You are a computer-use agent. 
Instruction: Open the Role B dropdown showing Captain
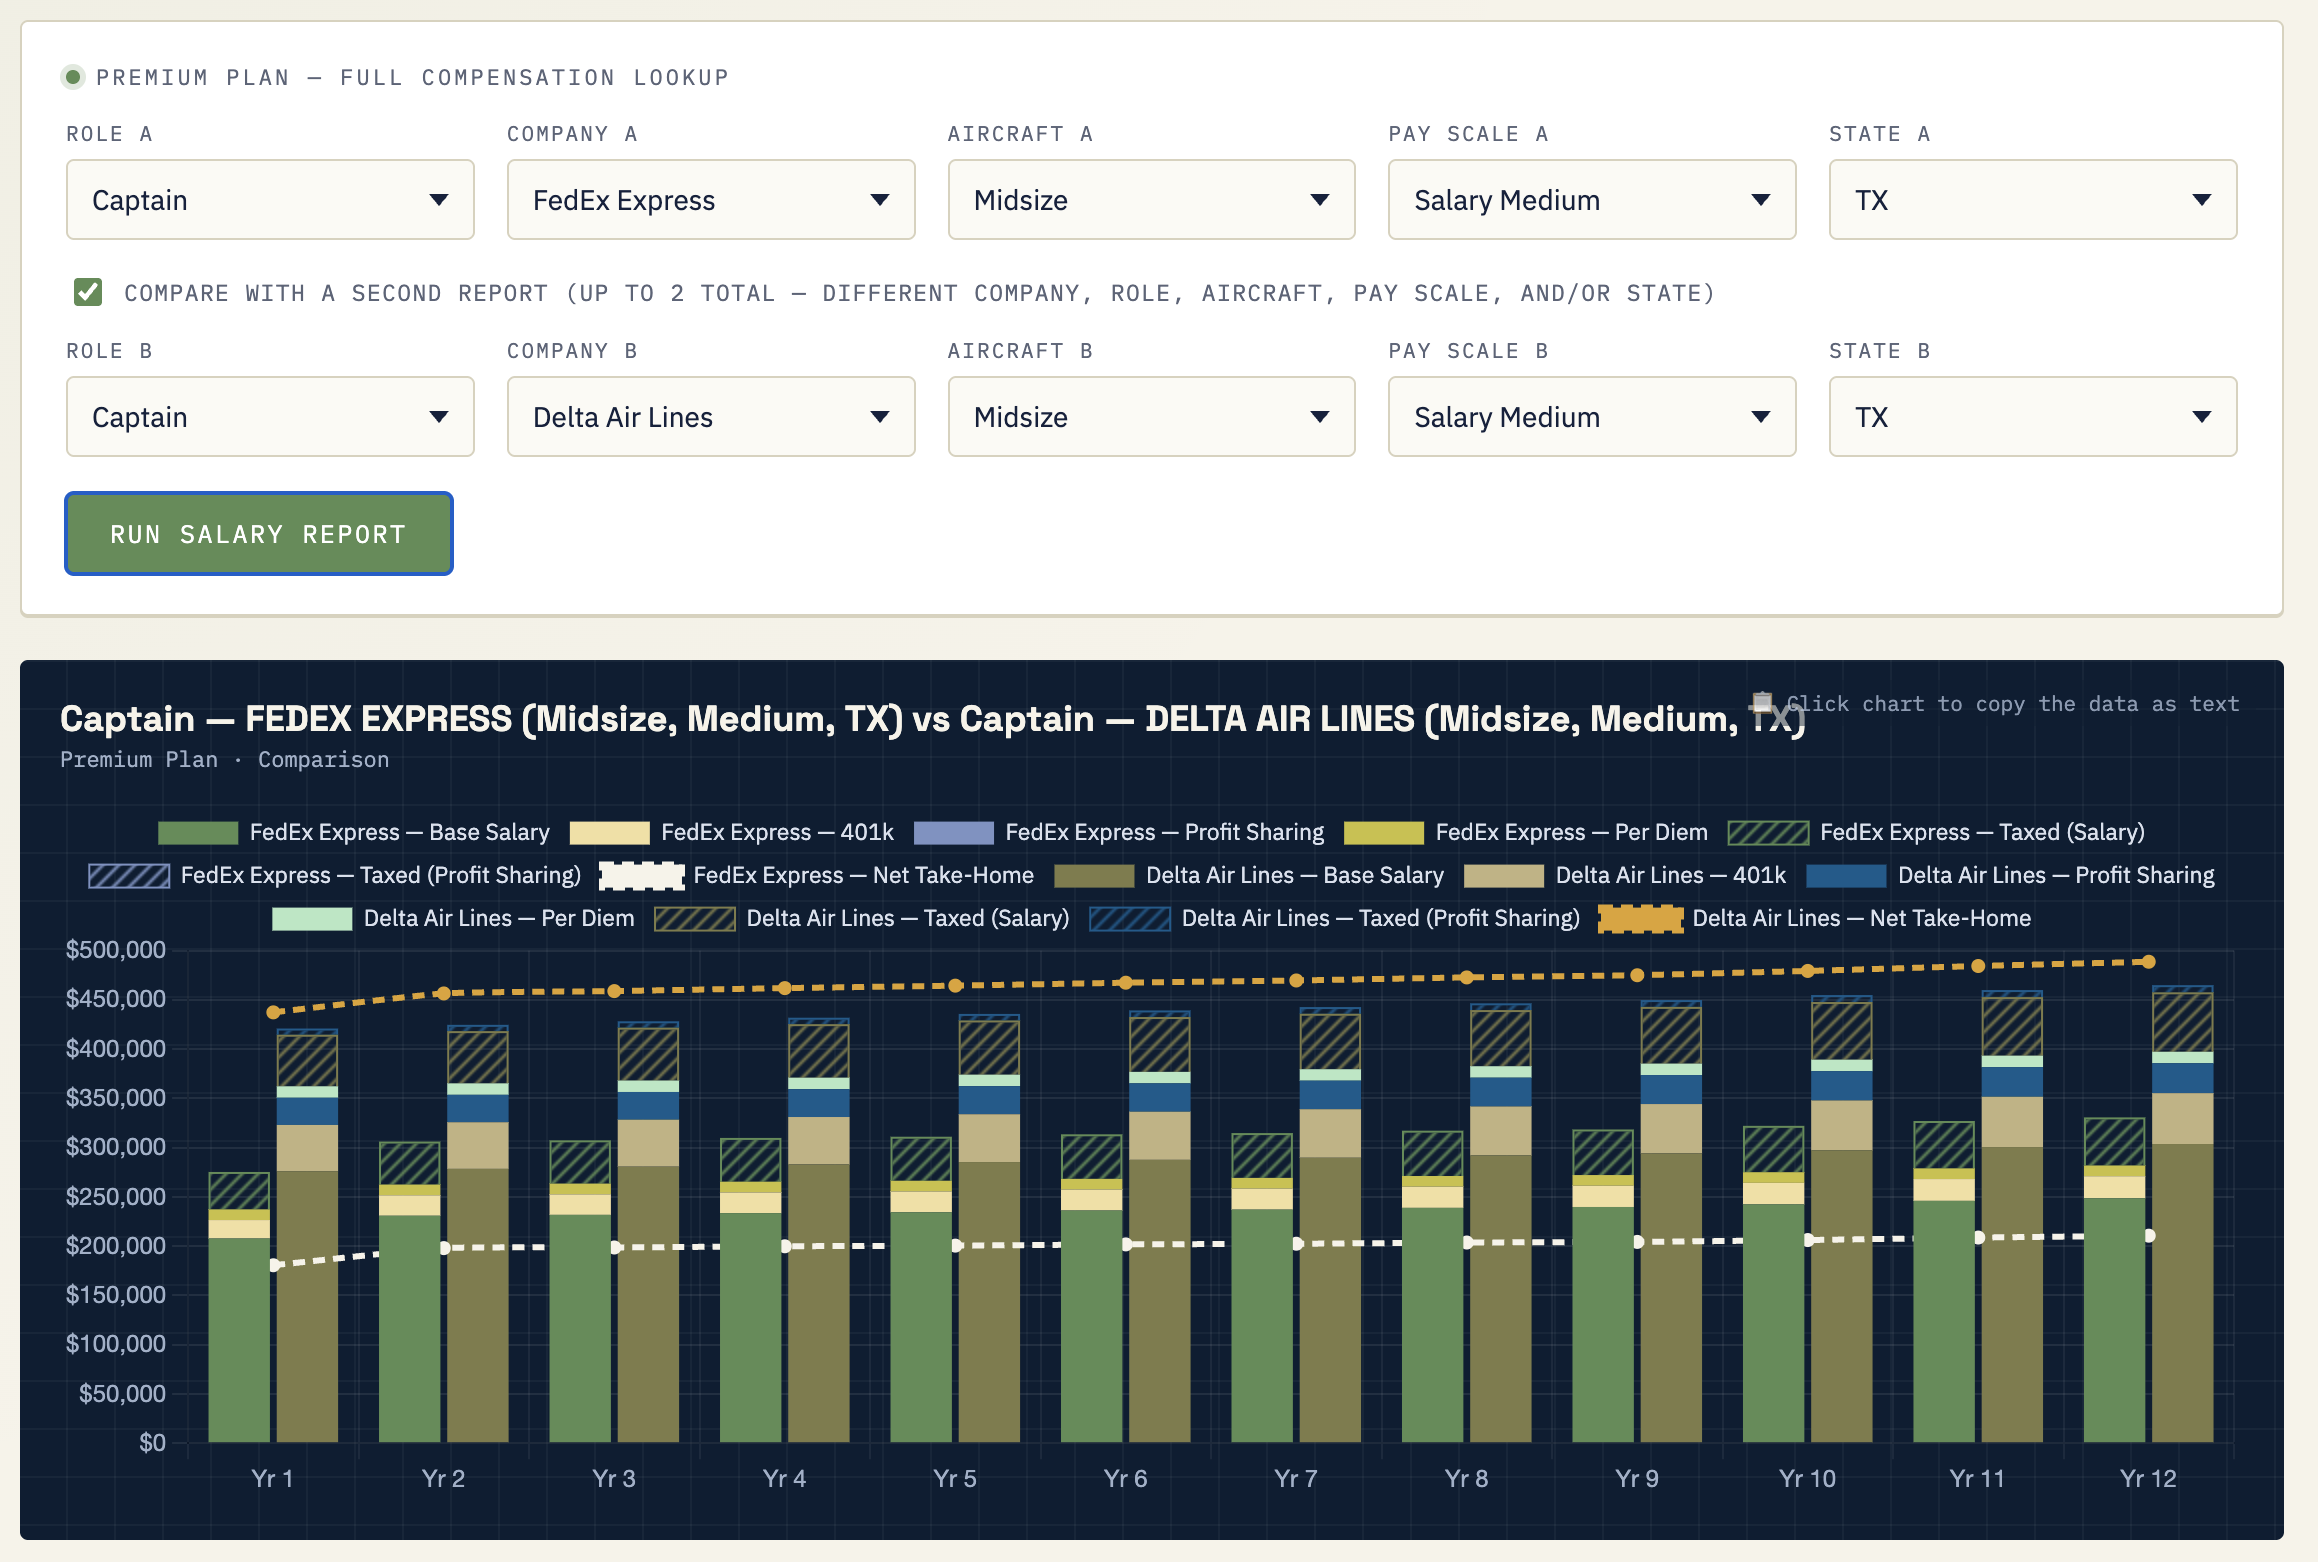tap(270, 417)
